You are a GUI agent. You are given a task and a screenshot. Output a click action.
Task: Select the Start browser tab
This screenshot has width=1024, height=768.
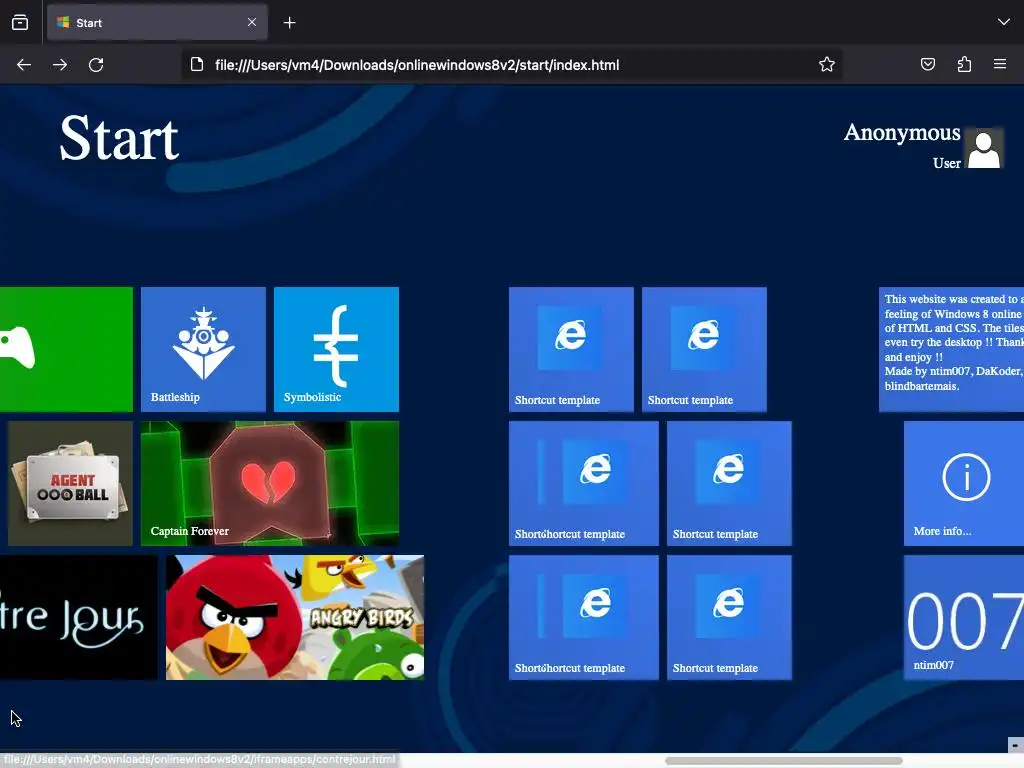157,23
